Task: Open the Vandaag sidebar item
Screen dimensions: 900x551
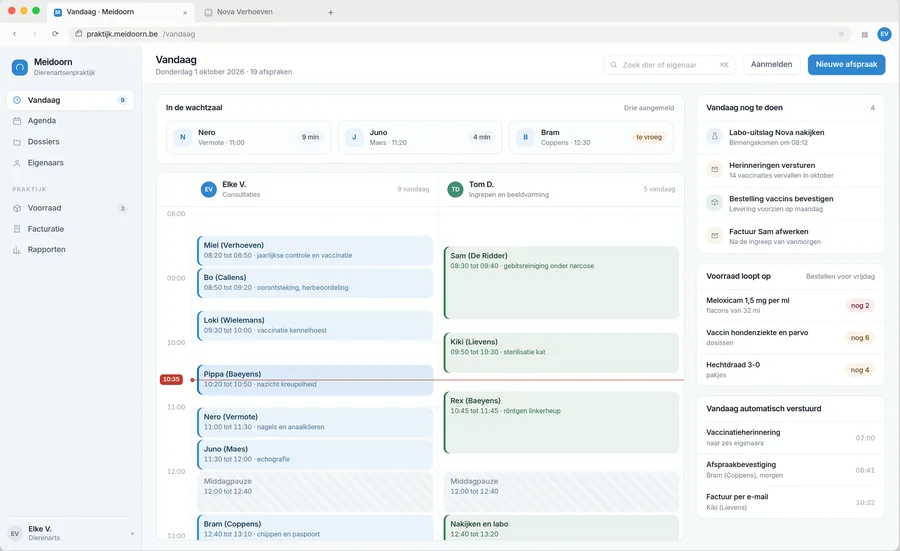Action: 71,100
